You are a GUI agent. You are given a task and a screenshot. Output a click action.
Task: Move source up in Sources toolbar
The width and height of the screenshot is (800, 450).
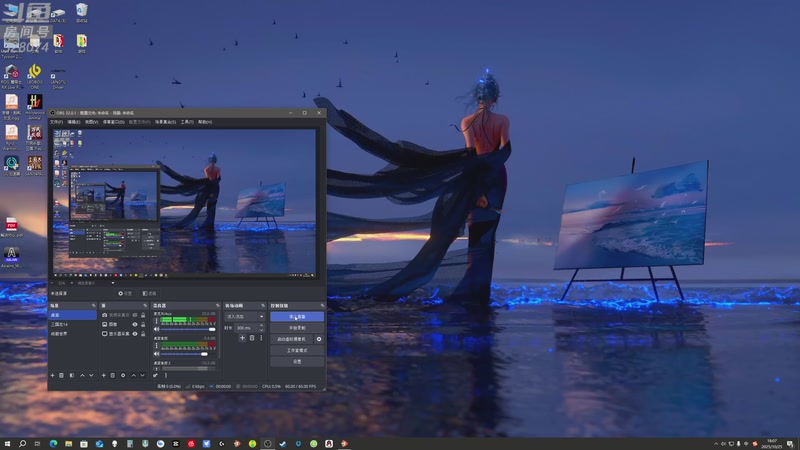coord(134,376)
